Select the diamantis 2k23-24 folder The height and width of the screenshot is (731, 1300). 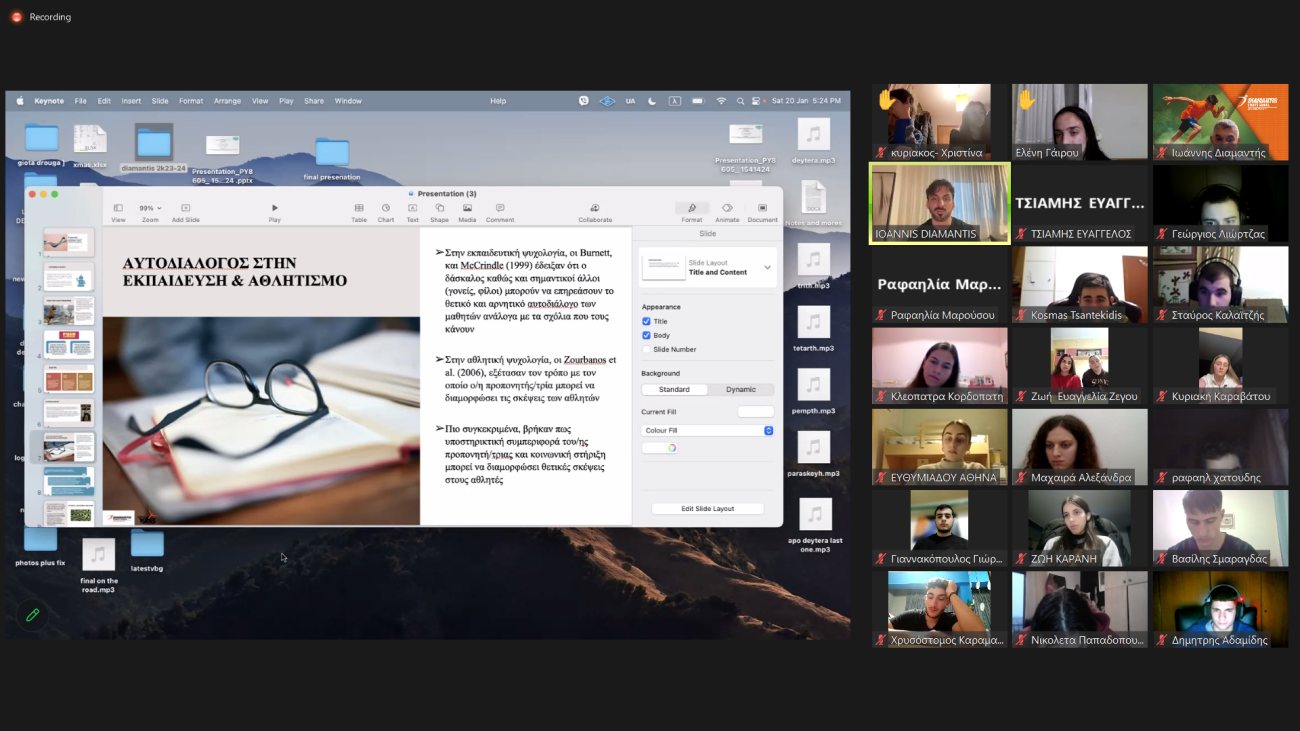[153, 148]
